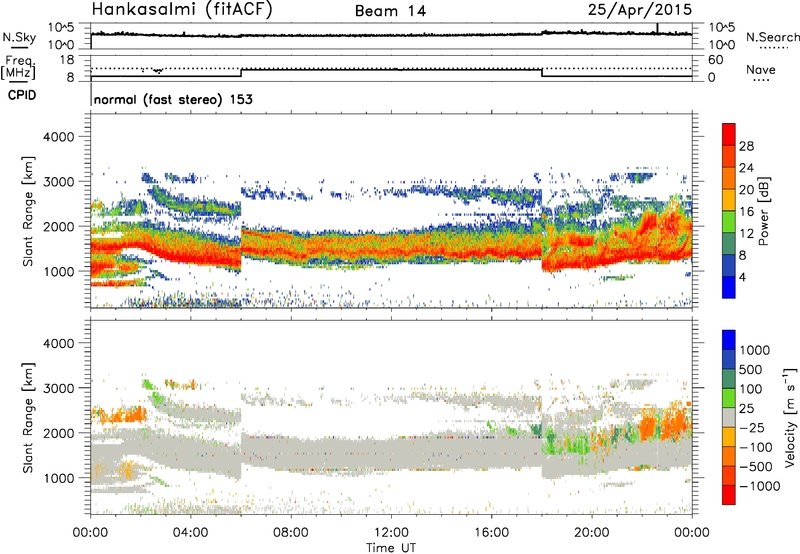Click the red bottom of velocity colorbar

[x=729, y=495]
